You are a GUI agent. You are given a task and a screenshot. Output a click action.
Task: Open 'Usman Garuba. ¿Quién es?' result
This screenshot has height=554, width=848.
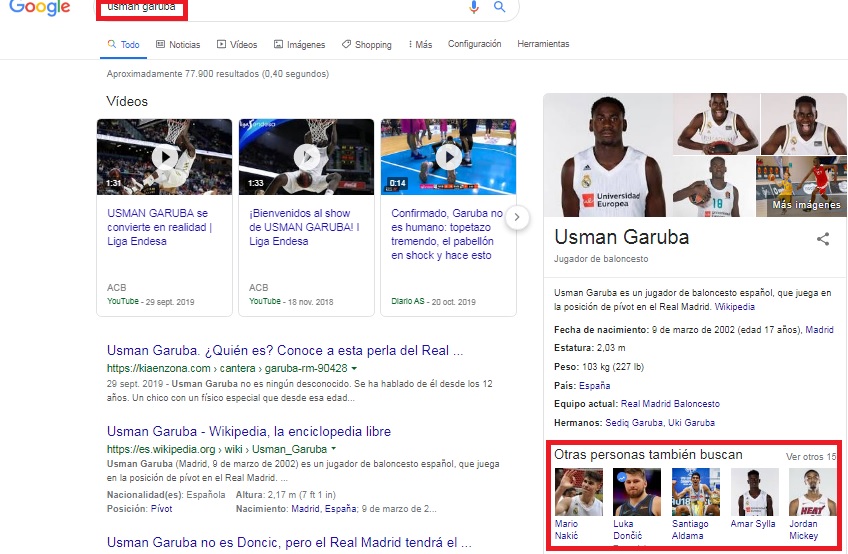[285, 351]
